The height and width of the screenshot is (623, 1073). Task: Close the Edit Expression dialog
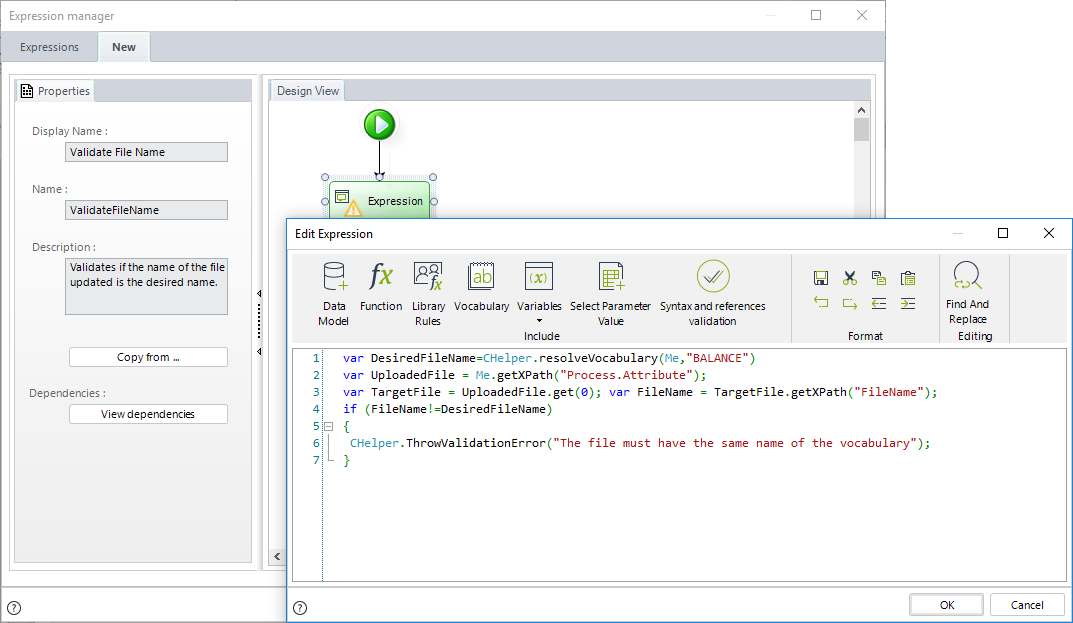click(1048, 233)
